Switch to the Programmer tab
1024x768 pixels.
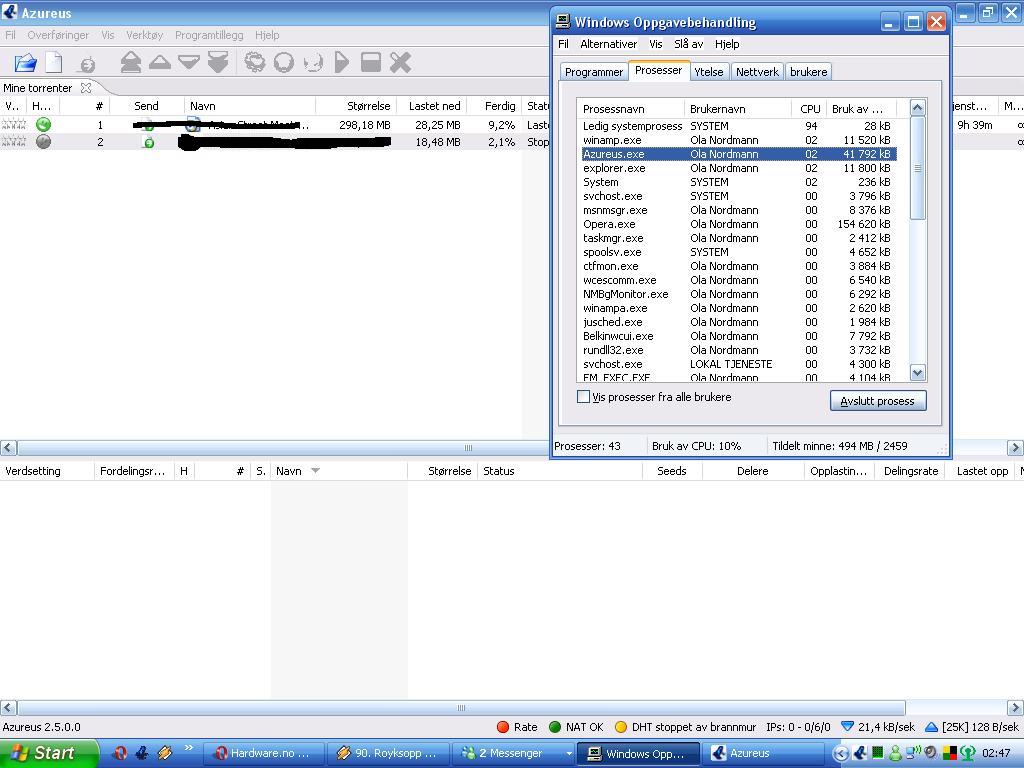click(594, 72)
